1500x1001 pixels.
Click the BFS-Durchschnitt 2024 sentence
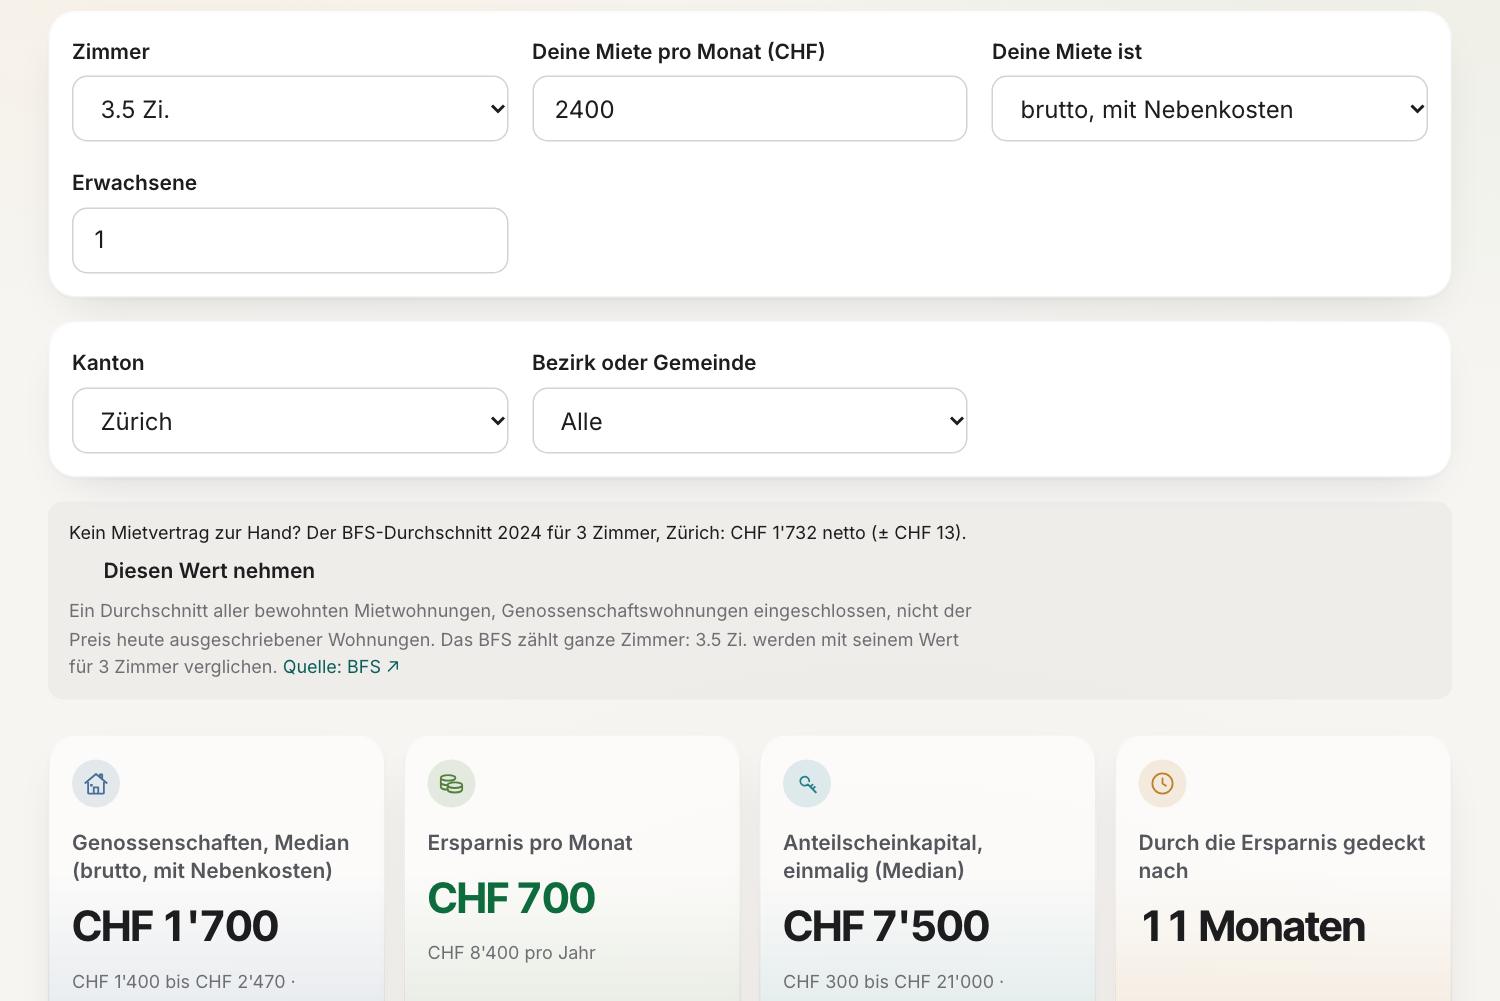518,533
